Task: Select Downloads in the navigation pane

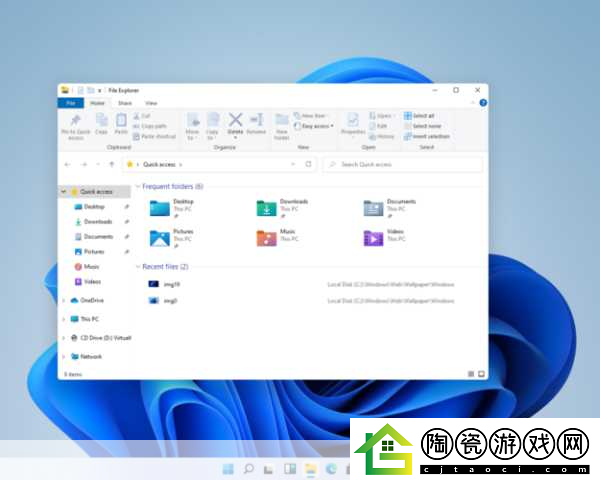Action: (98, 222)
